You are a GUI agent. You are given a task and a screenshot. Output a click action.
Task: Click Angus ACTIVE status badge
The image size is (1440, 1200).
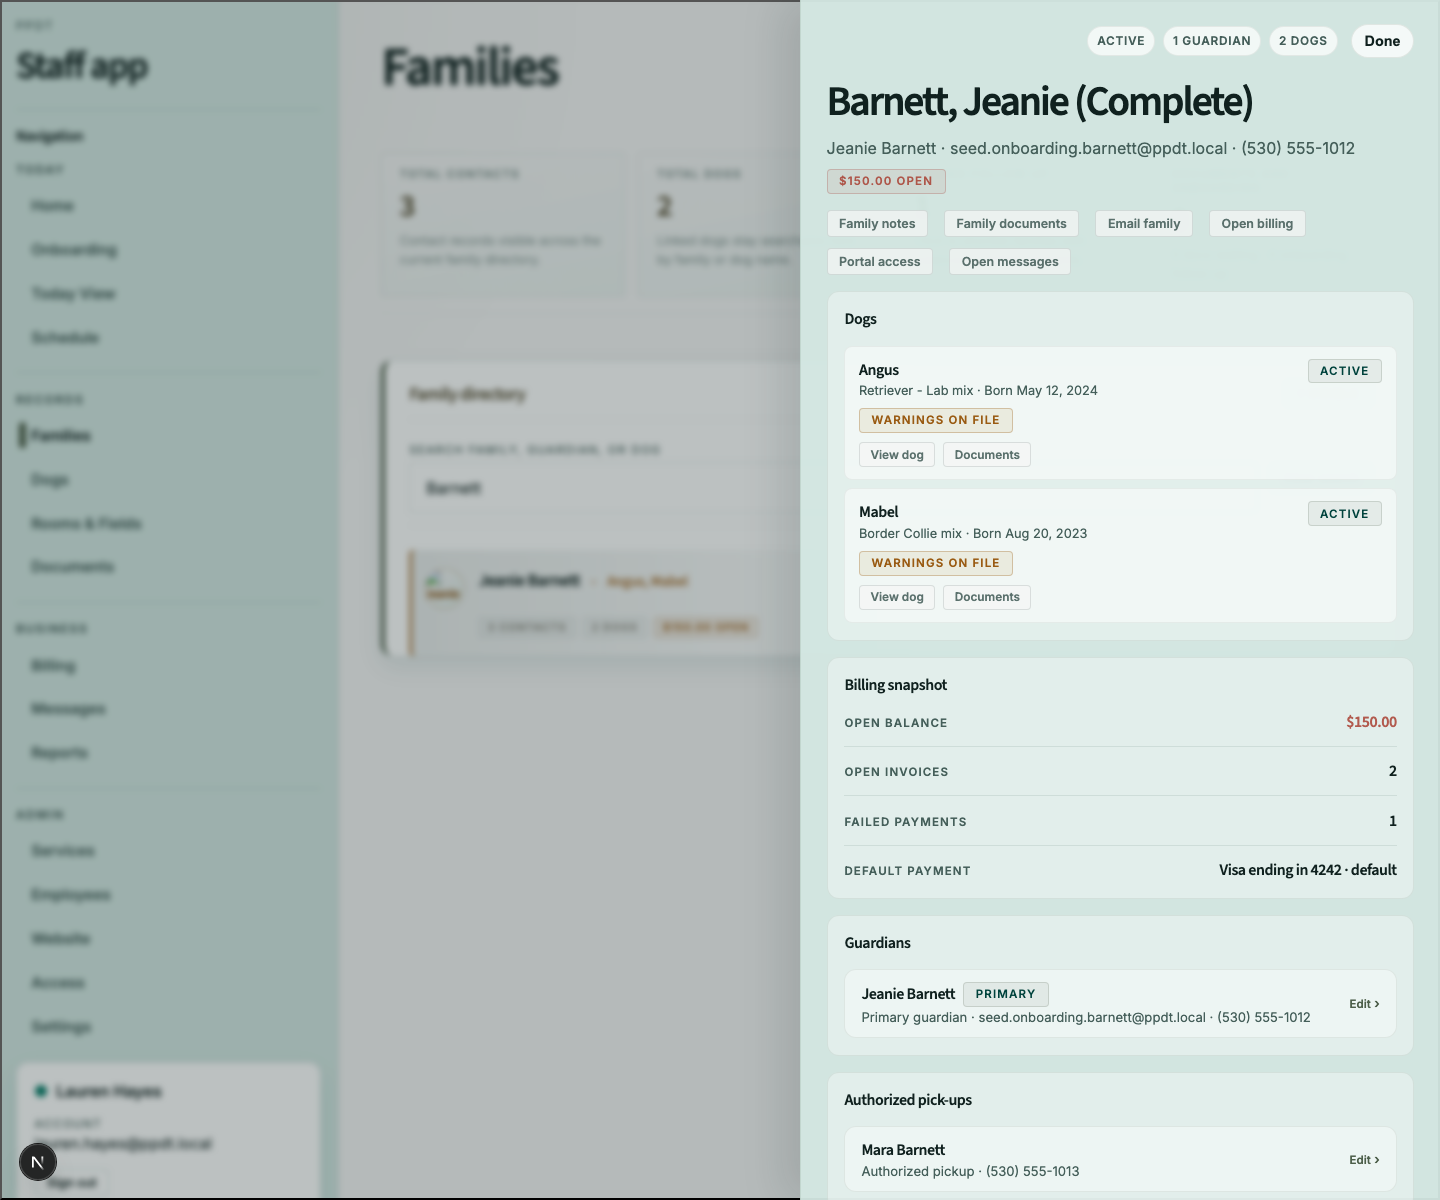[x=1345, y=371]
